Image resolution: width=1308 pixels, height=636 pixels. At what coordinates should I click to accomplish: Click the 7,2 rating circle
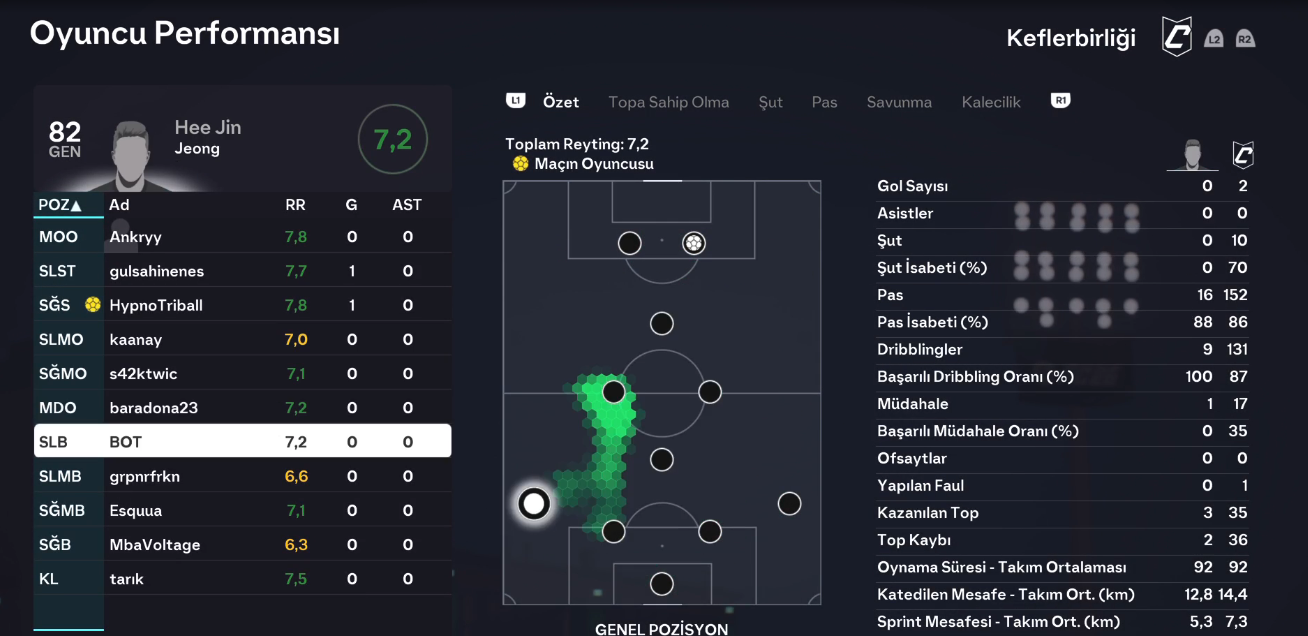(x=393, y=139)
